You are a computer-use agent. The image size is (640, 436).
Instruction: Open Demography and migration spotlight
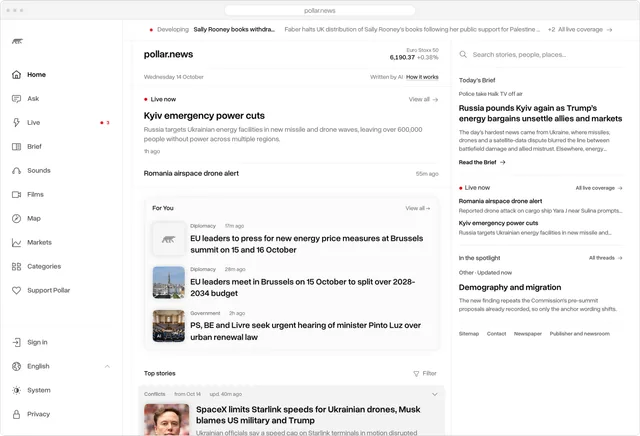coord(510,287)
